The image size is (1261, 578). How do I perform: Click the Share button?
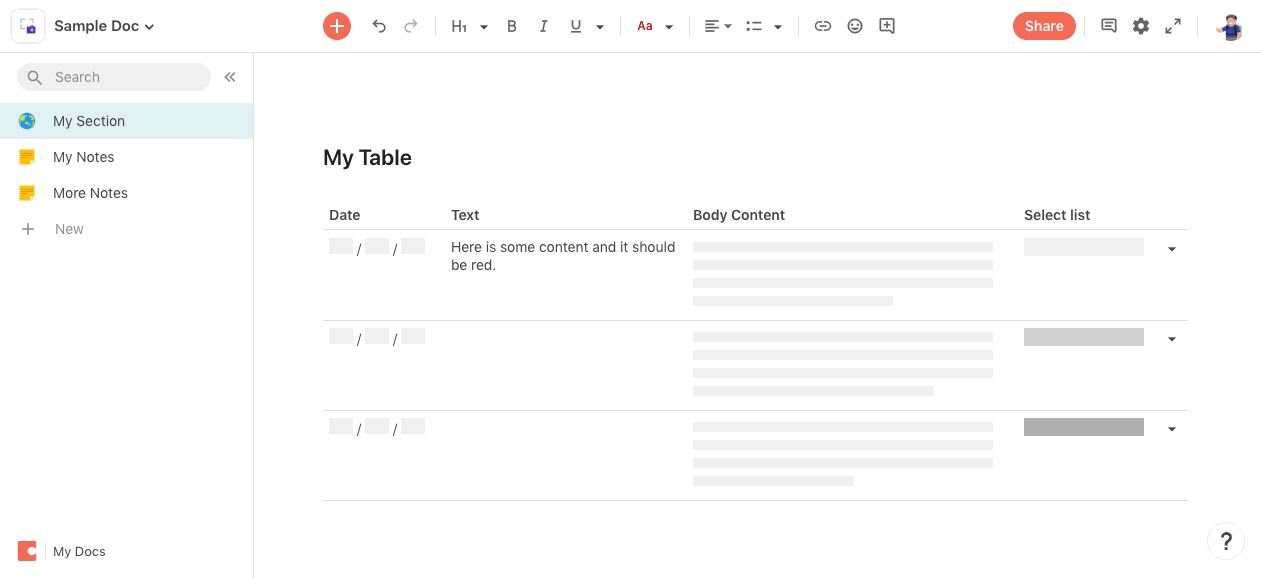click(x=1044, y=26)
